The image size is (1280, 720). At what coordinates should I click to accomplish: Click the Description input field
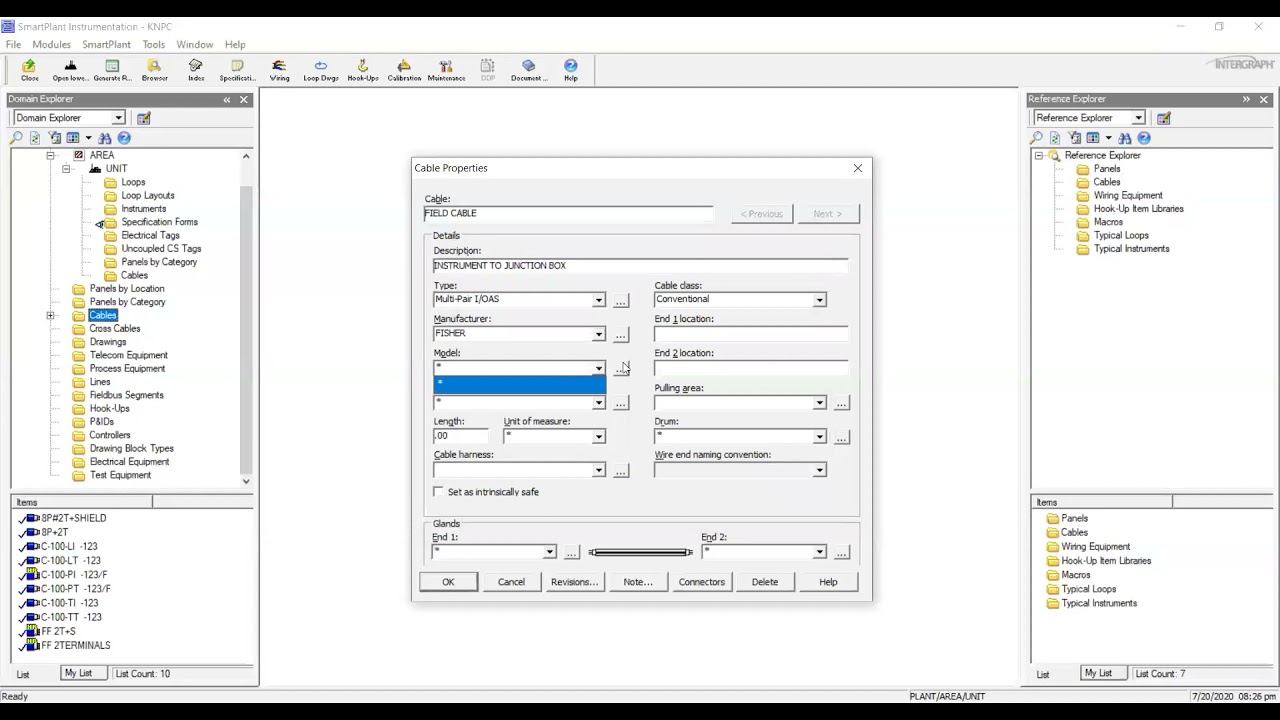[x=640, y=265]
